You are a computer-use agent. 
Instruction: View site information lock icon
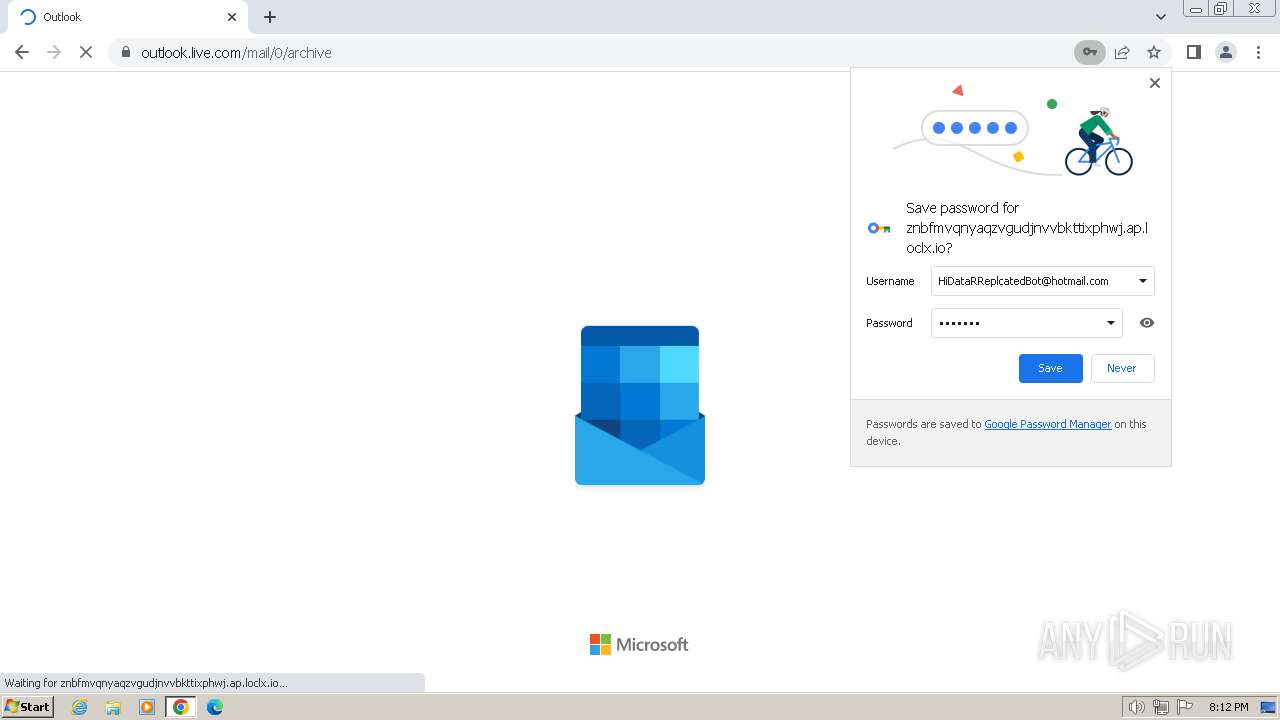point(125,52)
